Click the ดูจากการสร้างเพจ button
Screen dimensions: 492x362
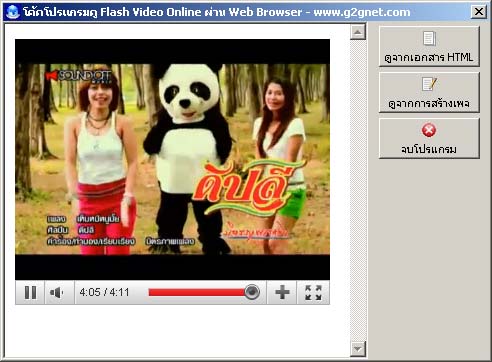point(429,92)
